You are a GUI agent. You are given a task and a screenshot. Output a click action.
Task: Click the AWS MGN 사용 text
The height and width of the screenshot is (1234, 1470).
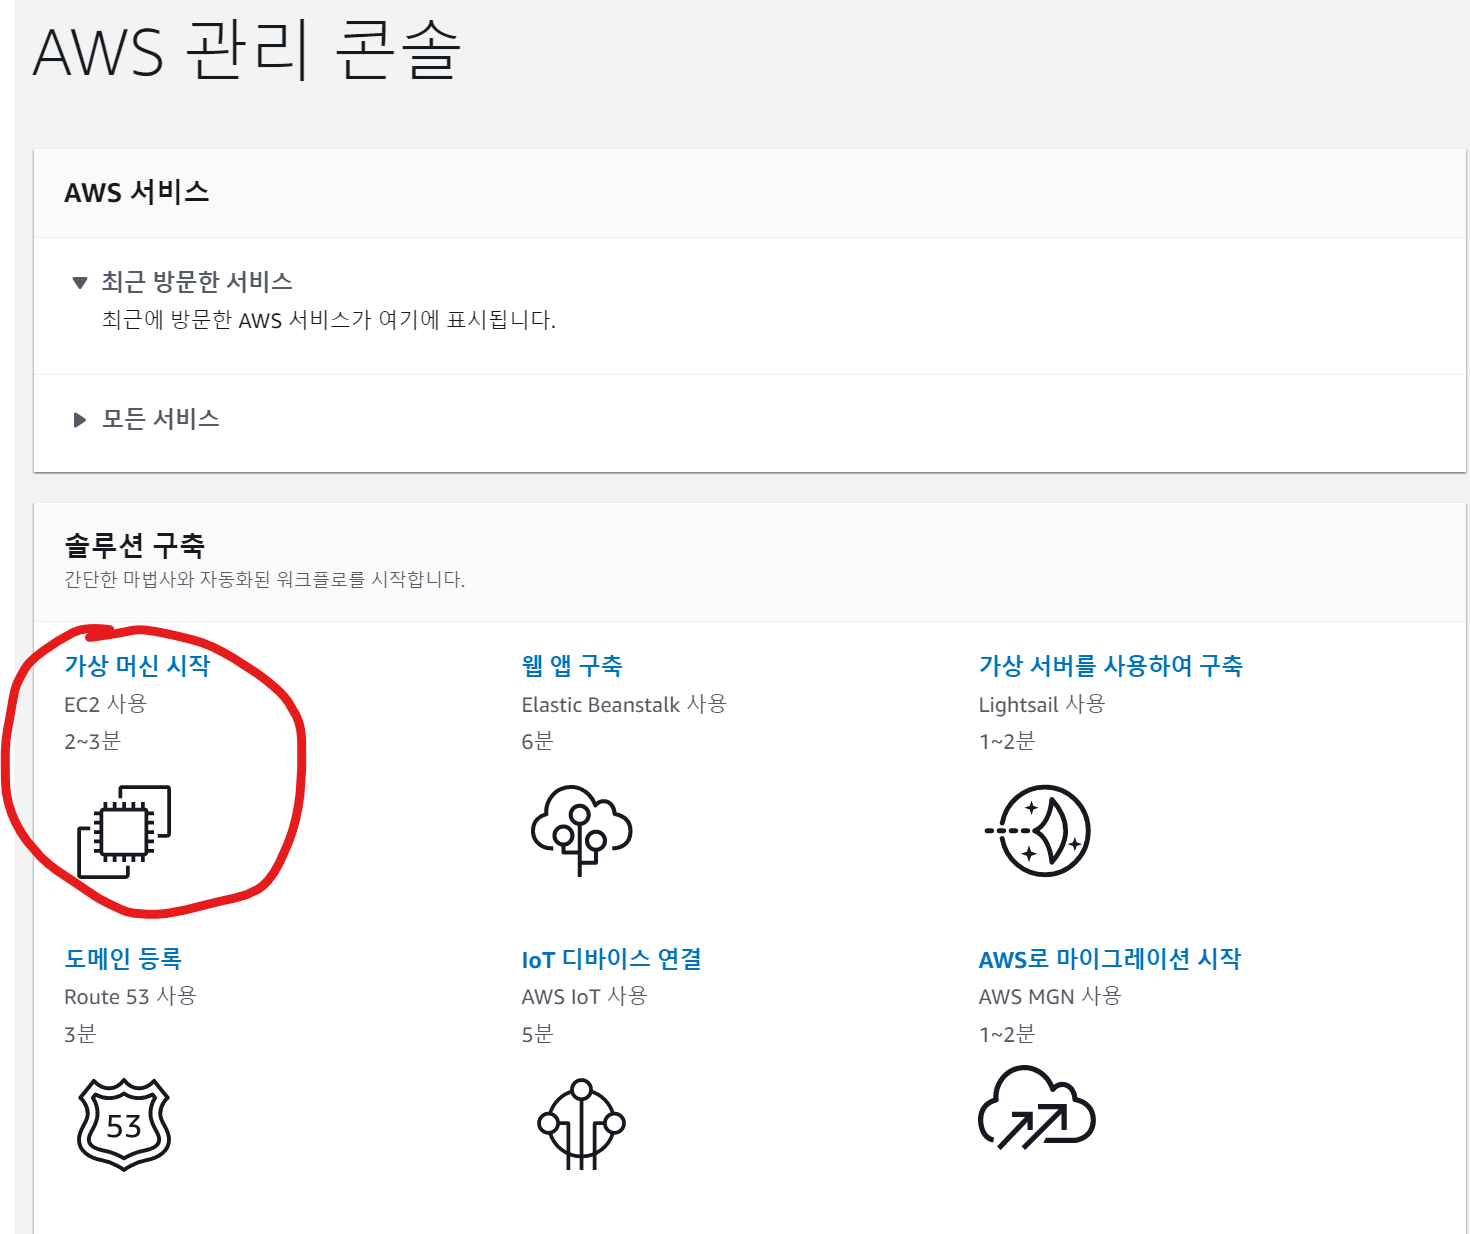(1050, 996)
